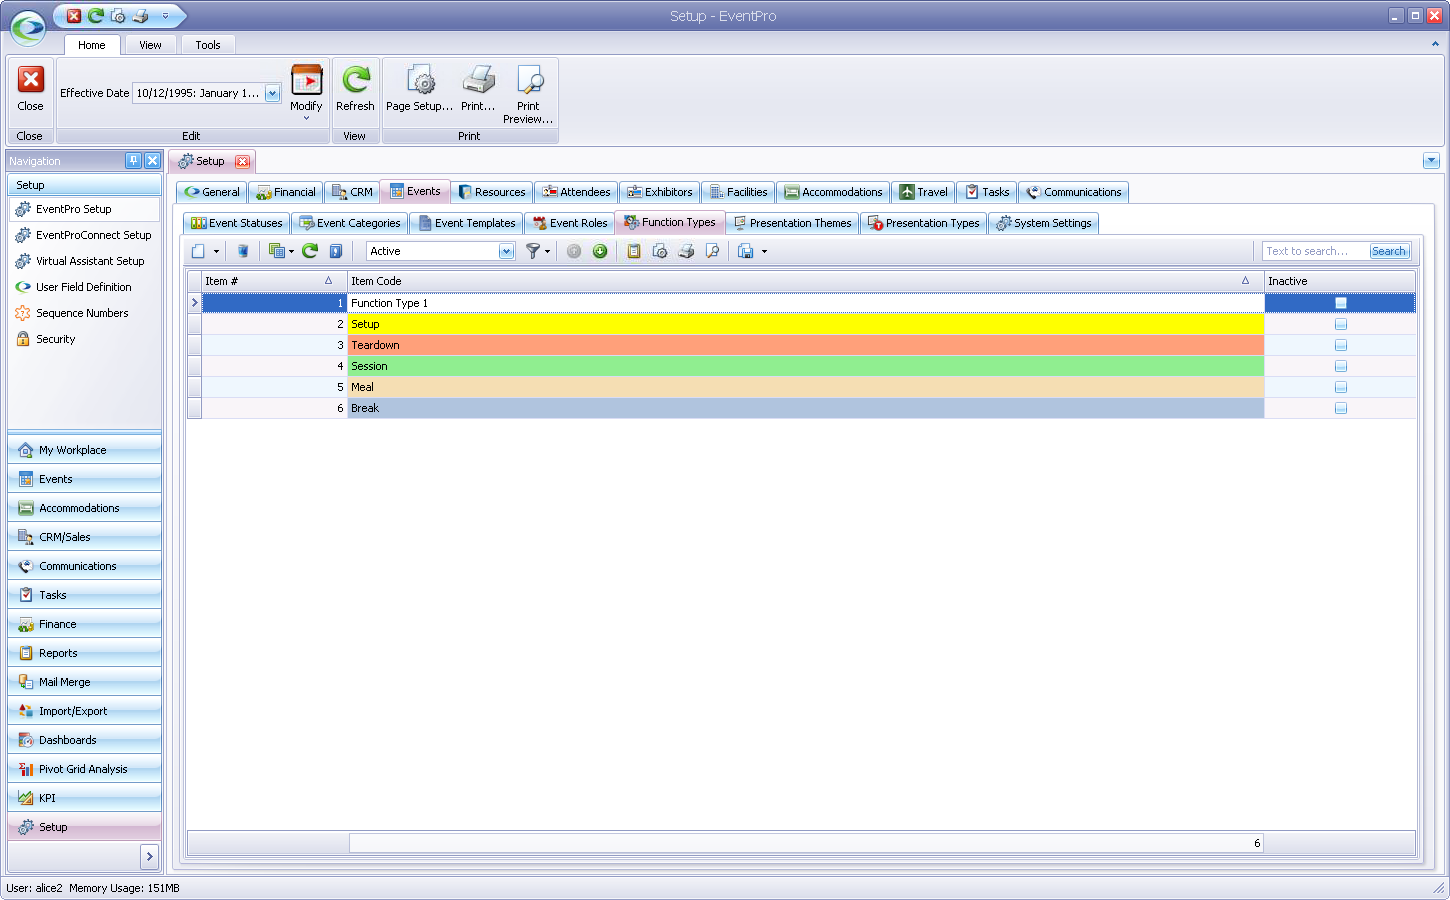Open the grid layout icon in toolbar
The height and width of the screenshot is (900, 1450).
277,251
